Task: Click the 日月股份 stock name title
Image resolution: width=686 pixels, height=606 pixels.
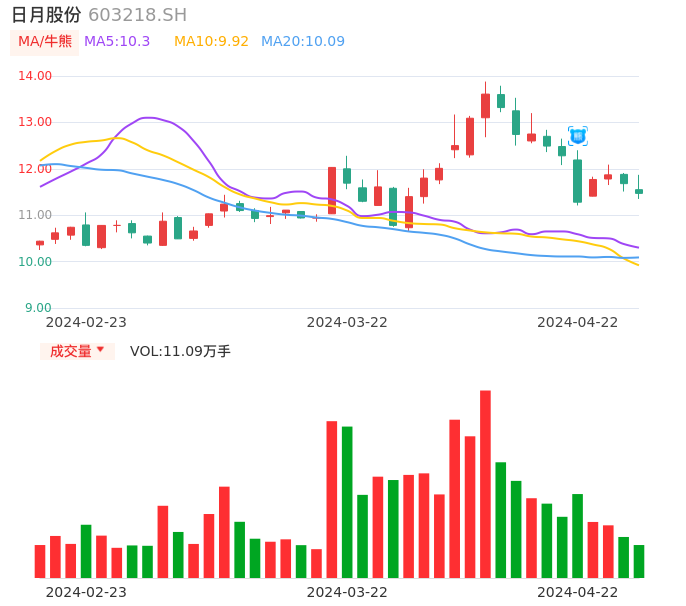Action: pos(46,15)
